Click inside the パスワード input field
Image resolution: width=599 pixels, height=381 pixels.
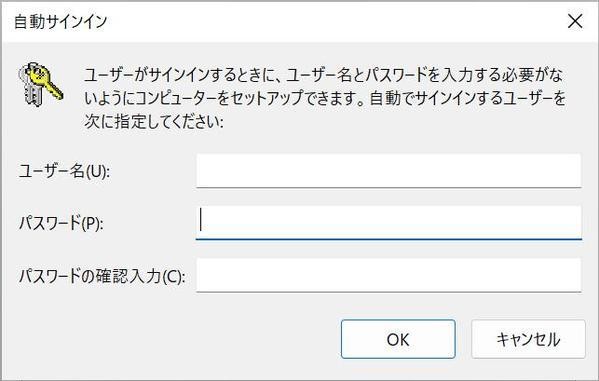tap(389, 223)
